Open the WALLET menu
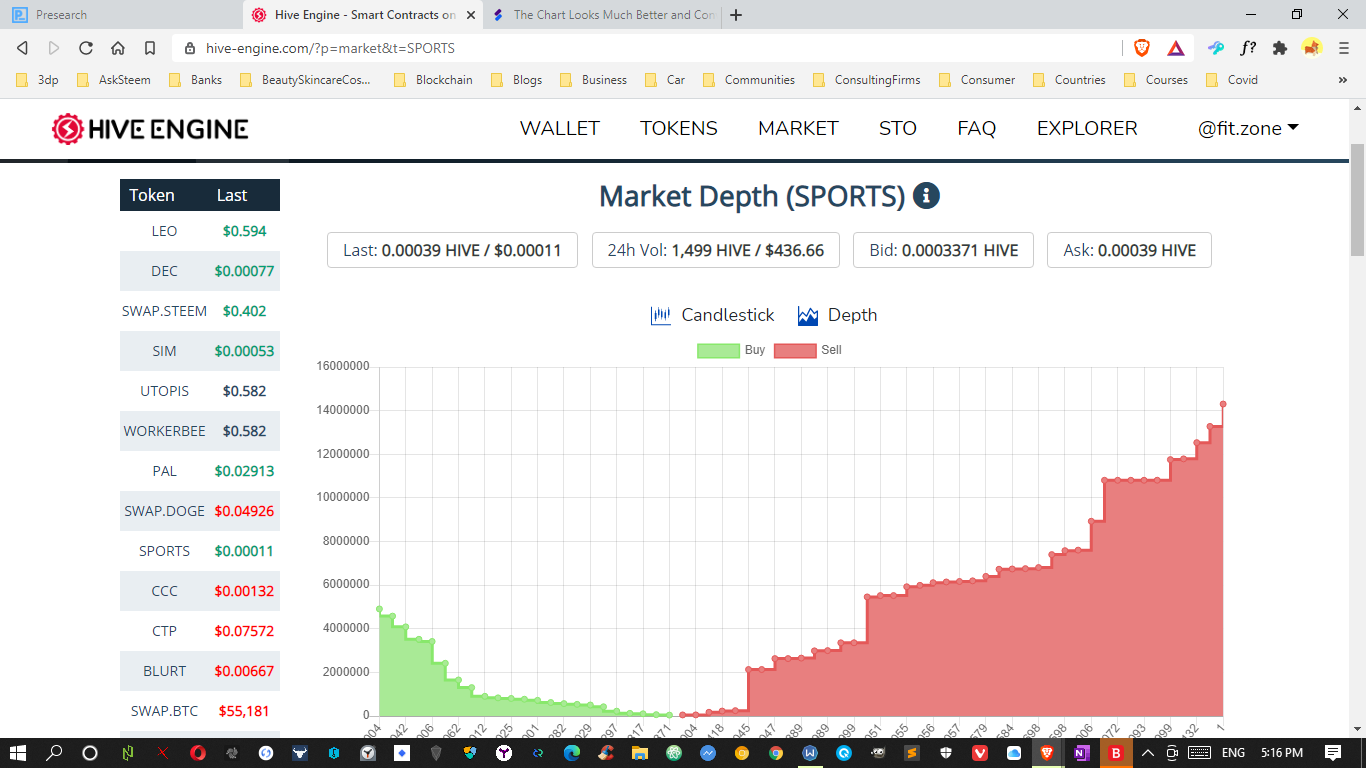 pos(560,128)
